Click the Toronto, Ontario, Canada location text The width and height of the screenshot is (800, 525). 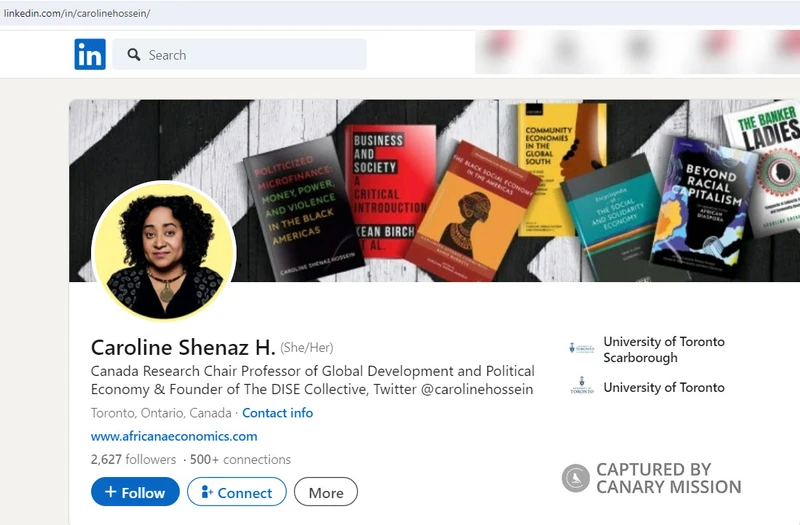pos(161,413)
